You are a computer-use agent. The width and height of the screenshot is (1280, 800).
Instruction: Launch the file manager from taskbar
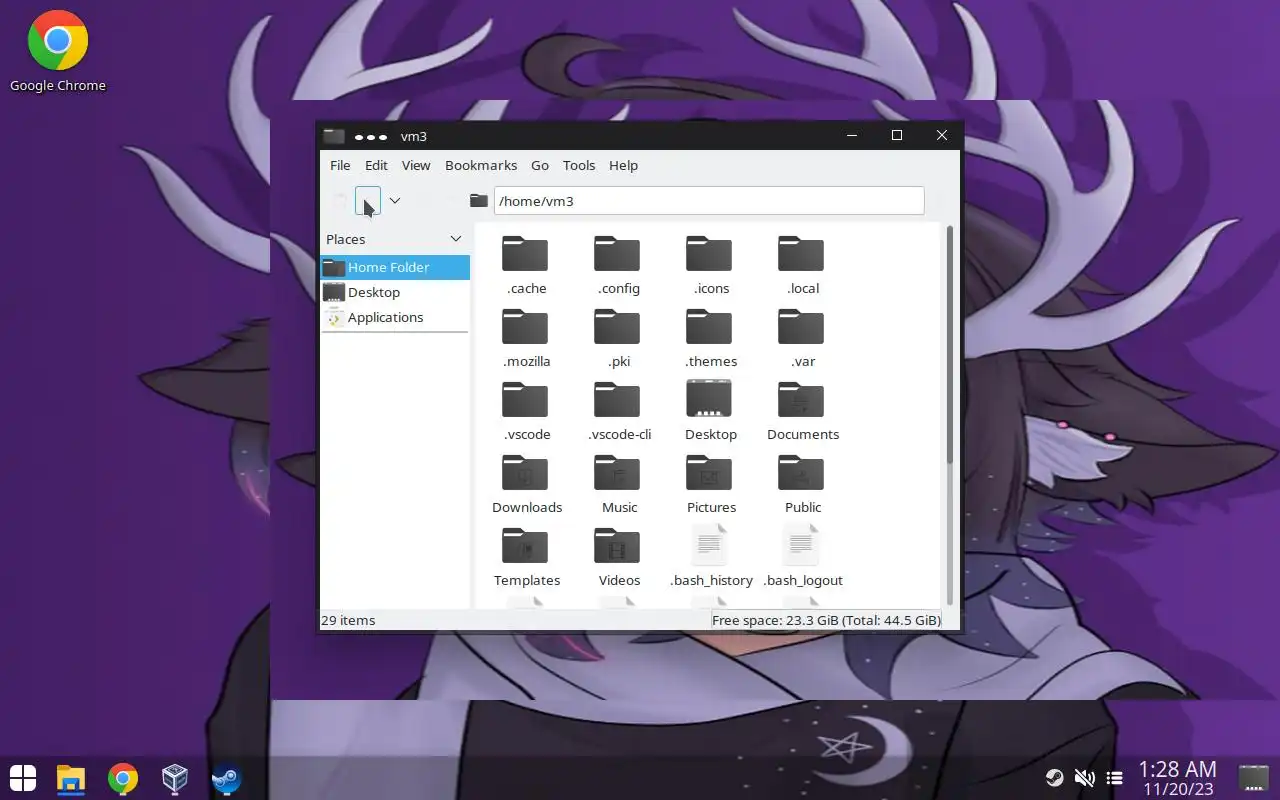click(71, 778)
